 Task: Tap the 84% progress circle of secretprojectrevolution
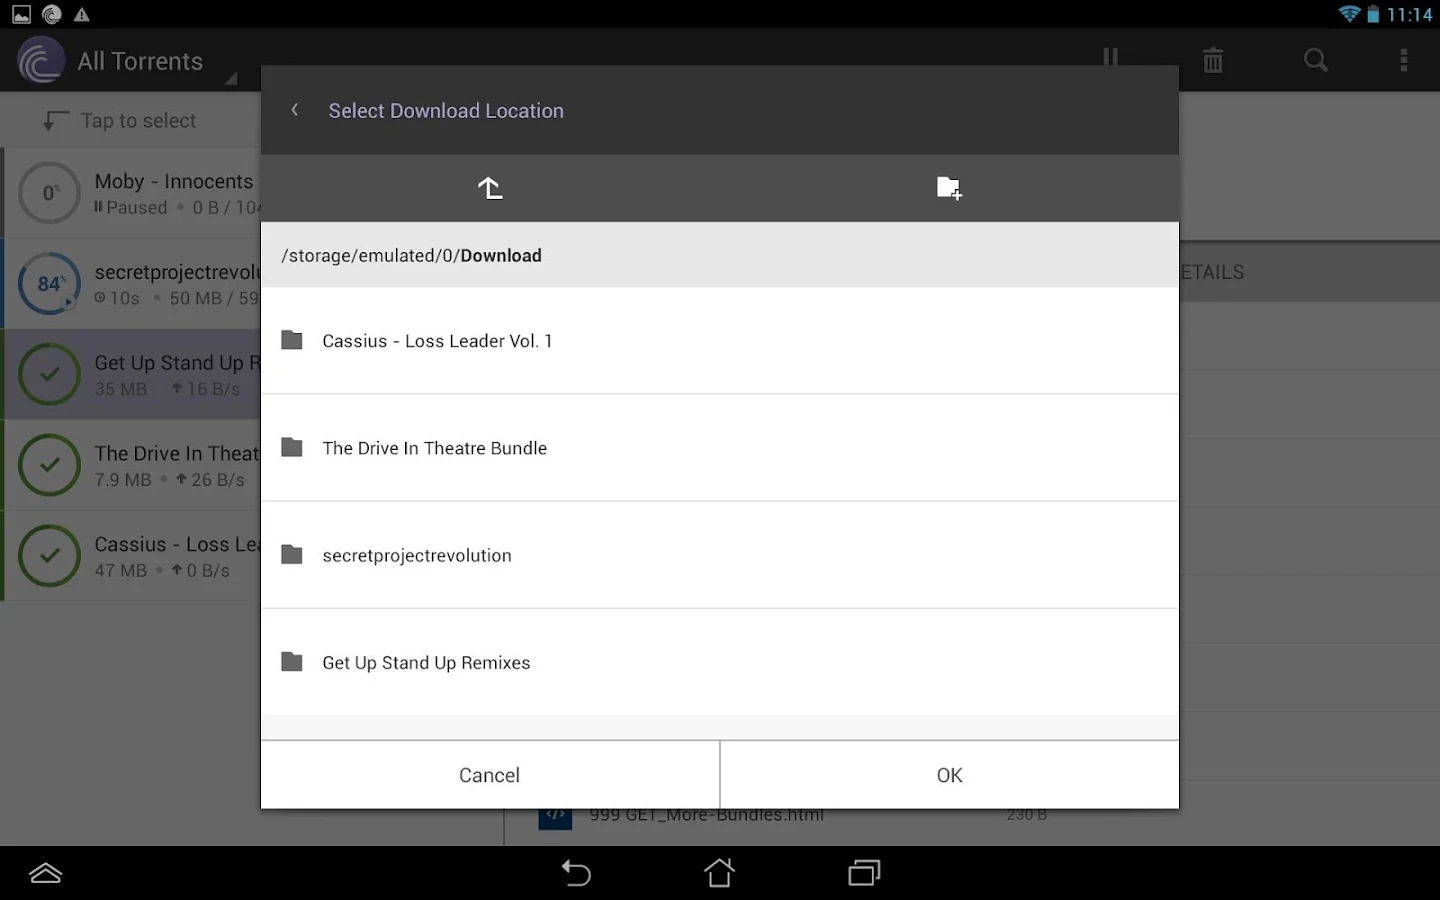49,283
